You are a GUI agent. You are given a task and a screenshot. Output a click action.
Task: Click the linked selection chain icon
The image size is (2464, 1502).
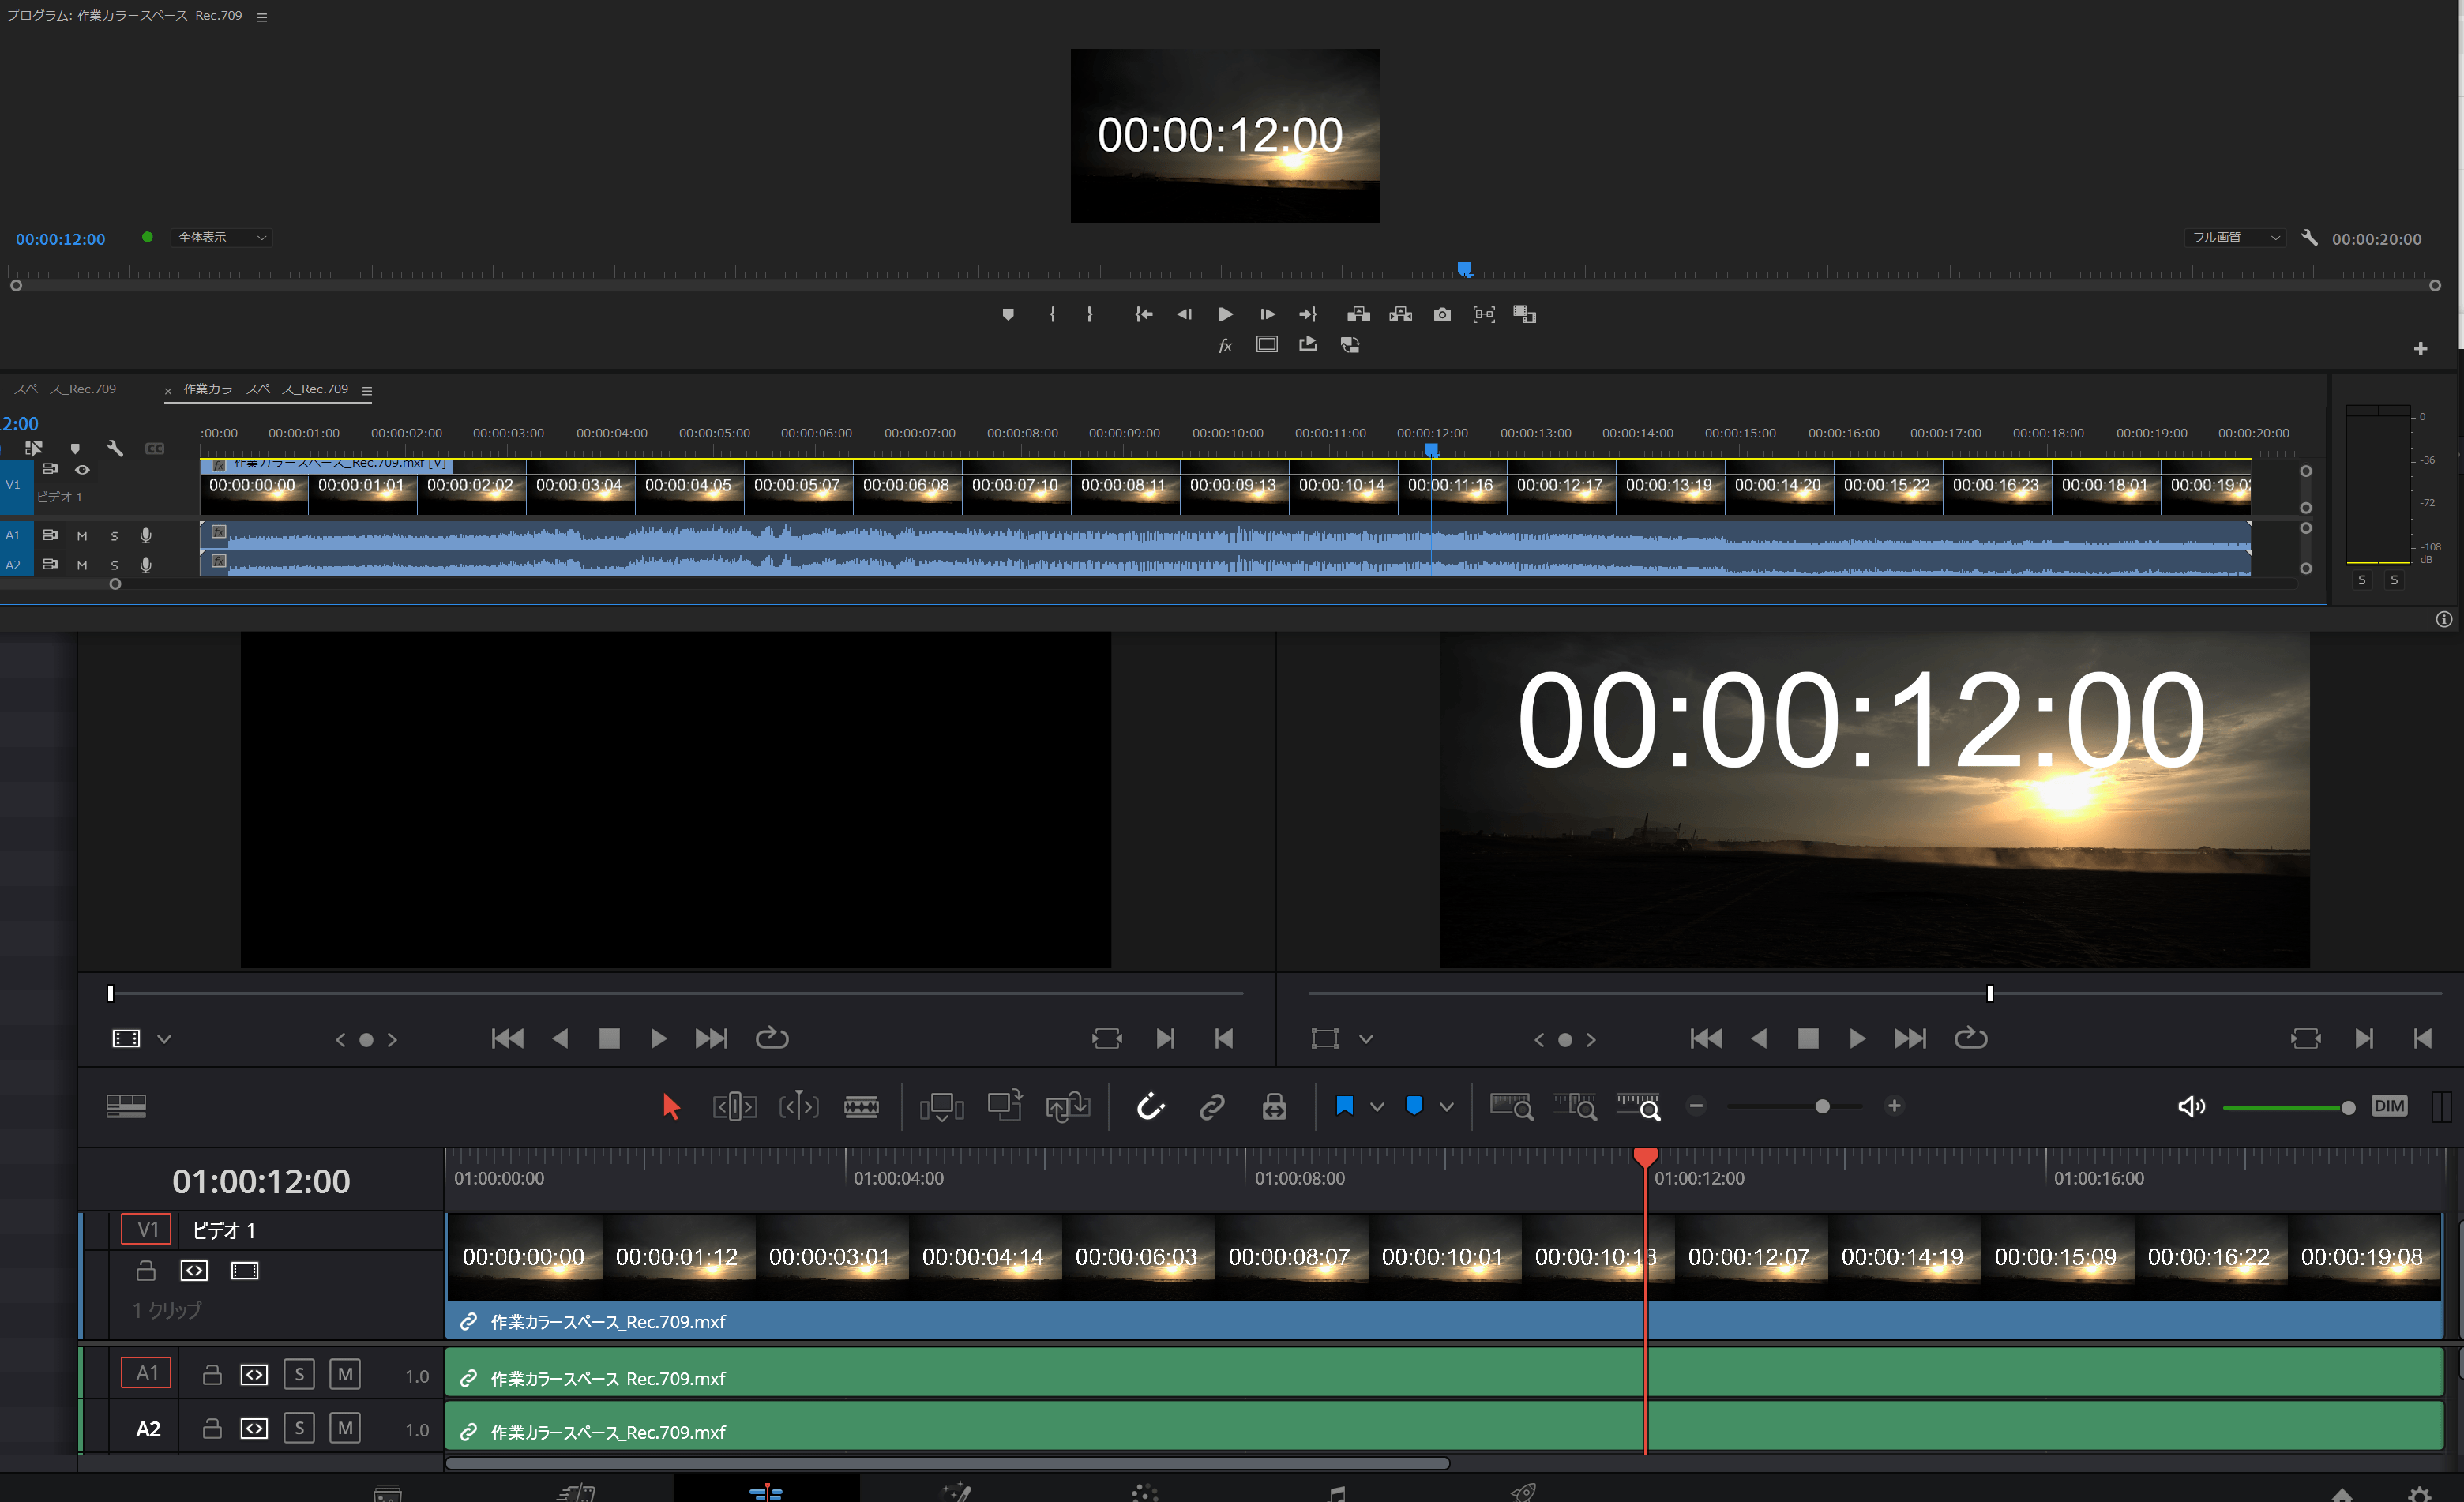[x=1212, y=1106]
